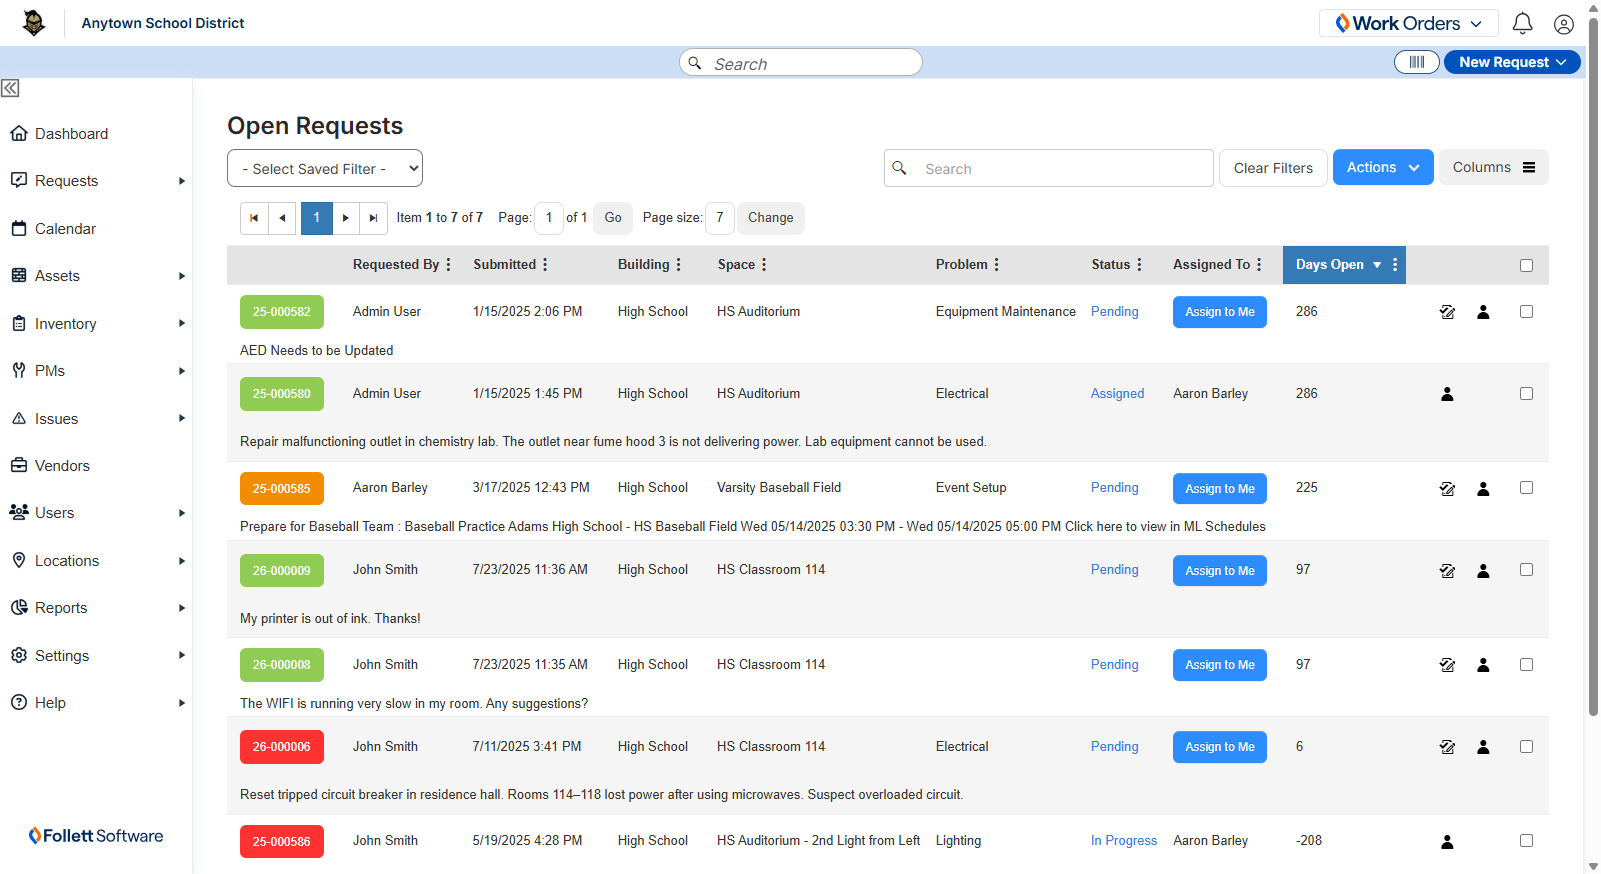Click the Calendar icon in sidebar

coord(19,228)
